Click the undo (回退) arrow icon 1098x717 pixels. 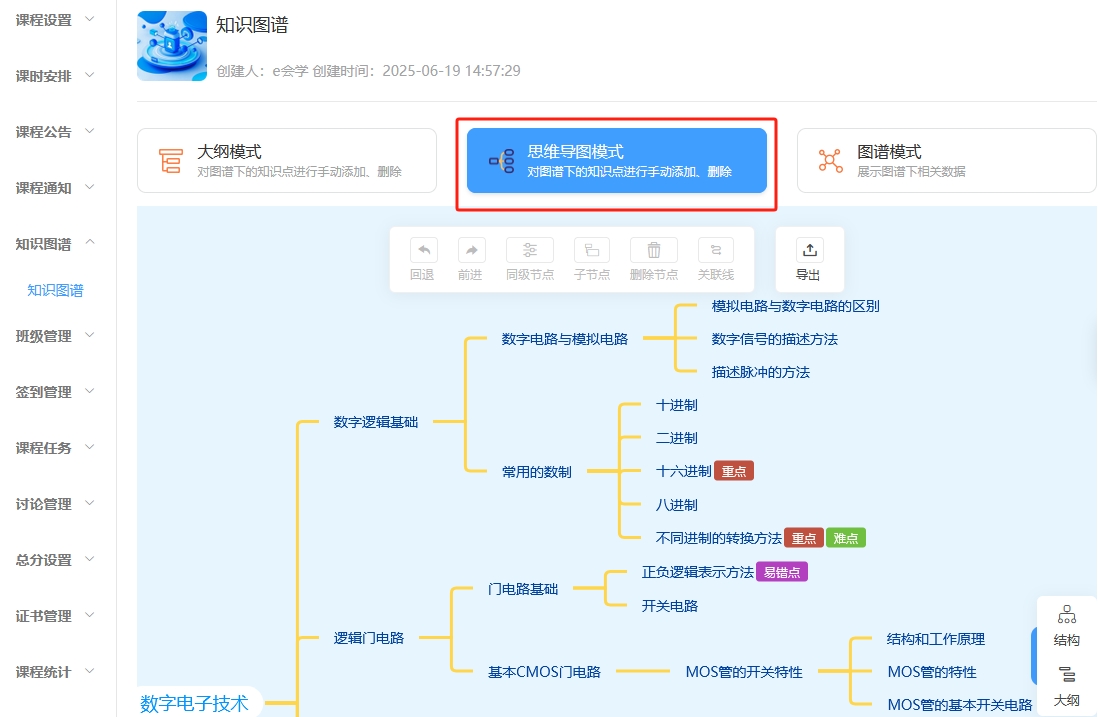point(422,251)
